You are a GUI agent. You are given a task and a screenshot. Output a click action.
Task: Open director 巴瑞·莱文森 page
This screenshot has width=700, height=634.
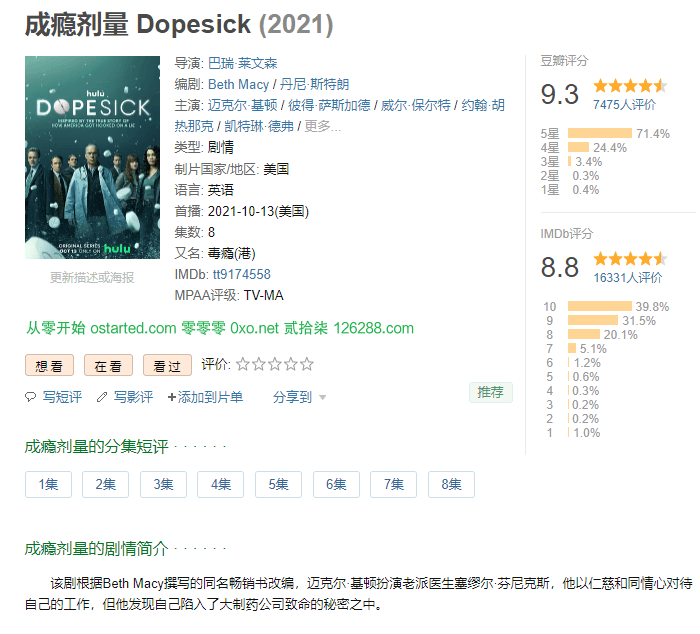243,63
